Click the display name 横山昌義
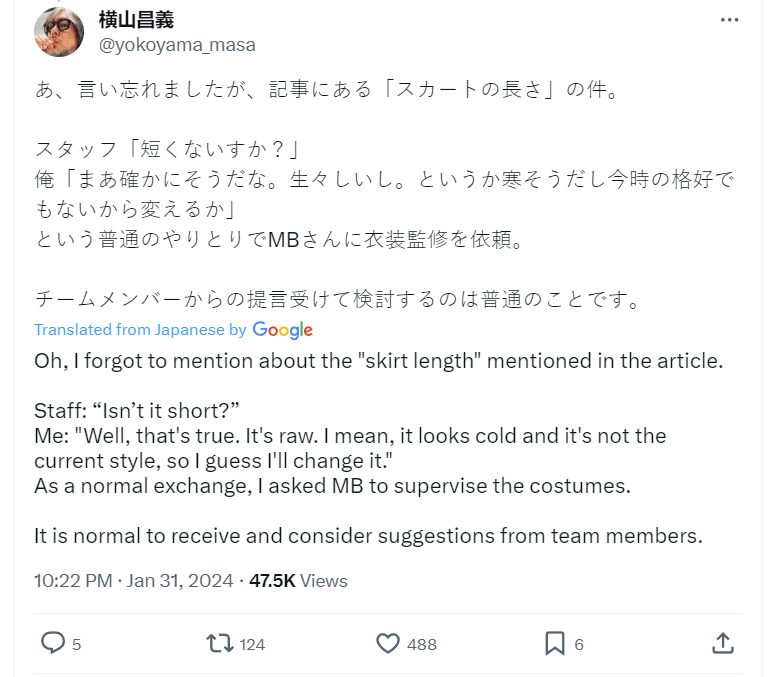The height and width of the screenshot is (677, 767). [136, 20]
